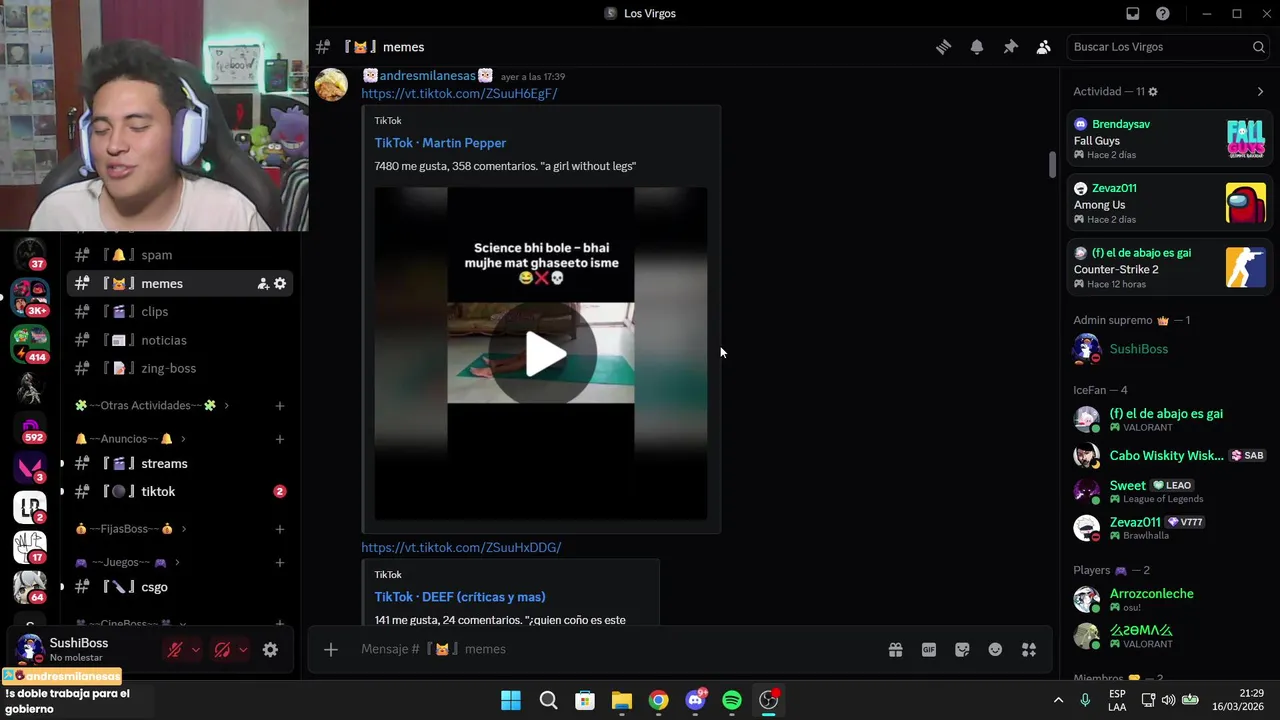
Task: Show pinned messages pin icon
Action: point(1010,47)
